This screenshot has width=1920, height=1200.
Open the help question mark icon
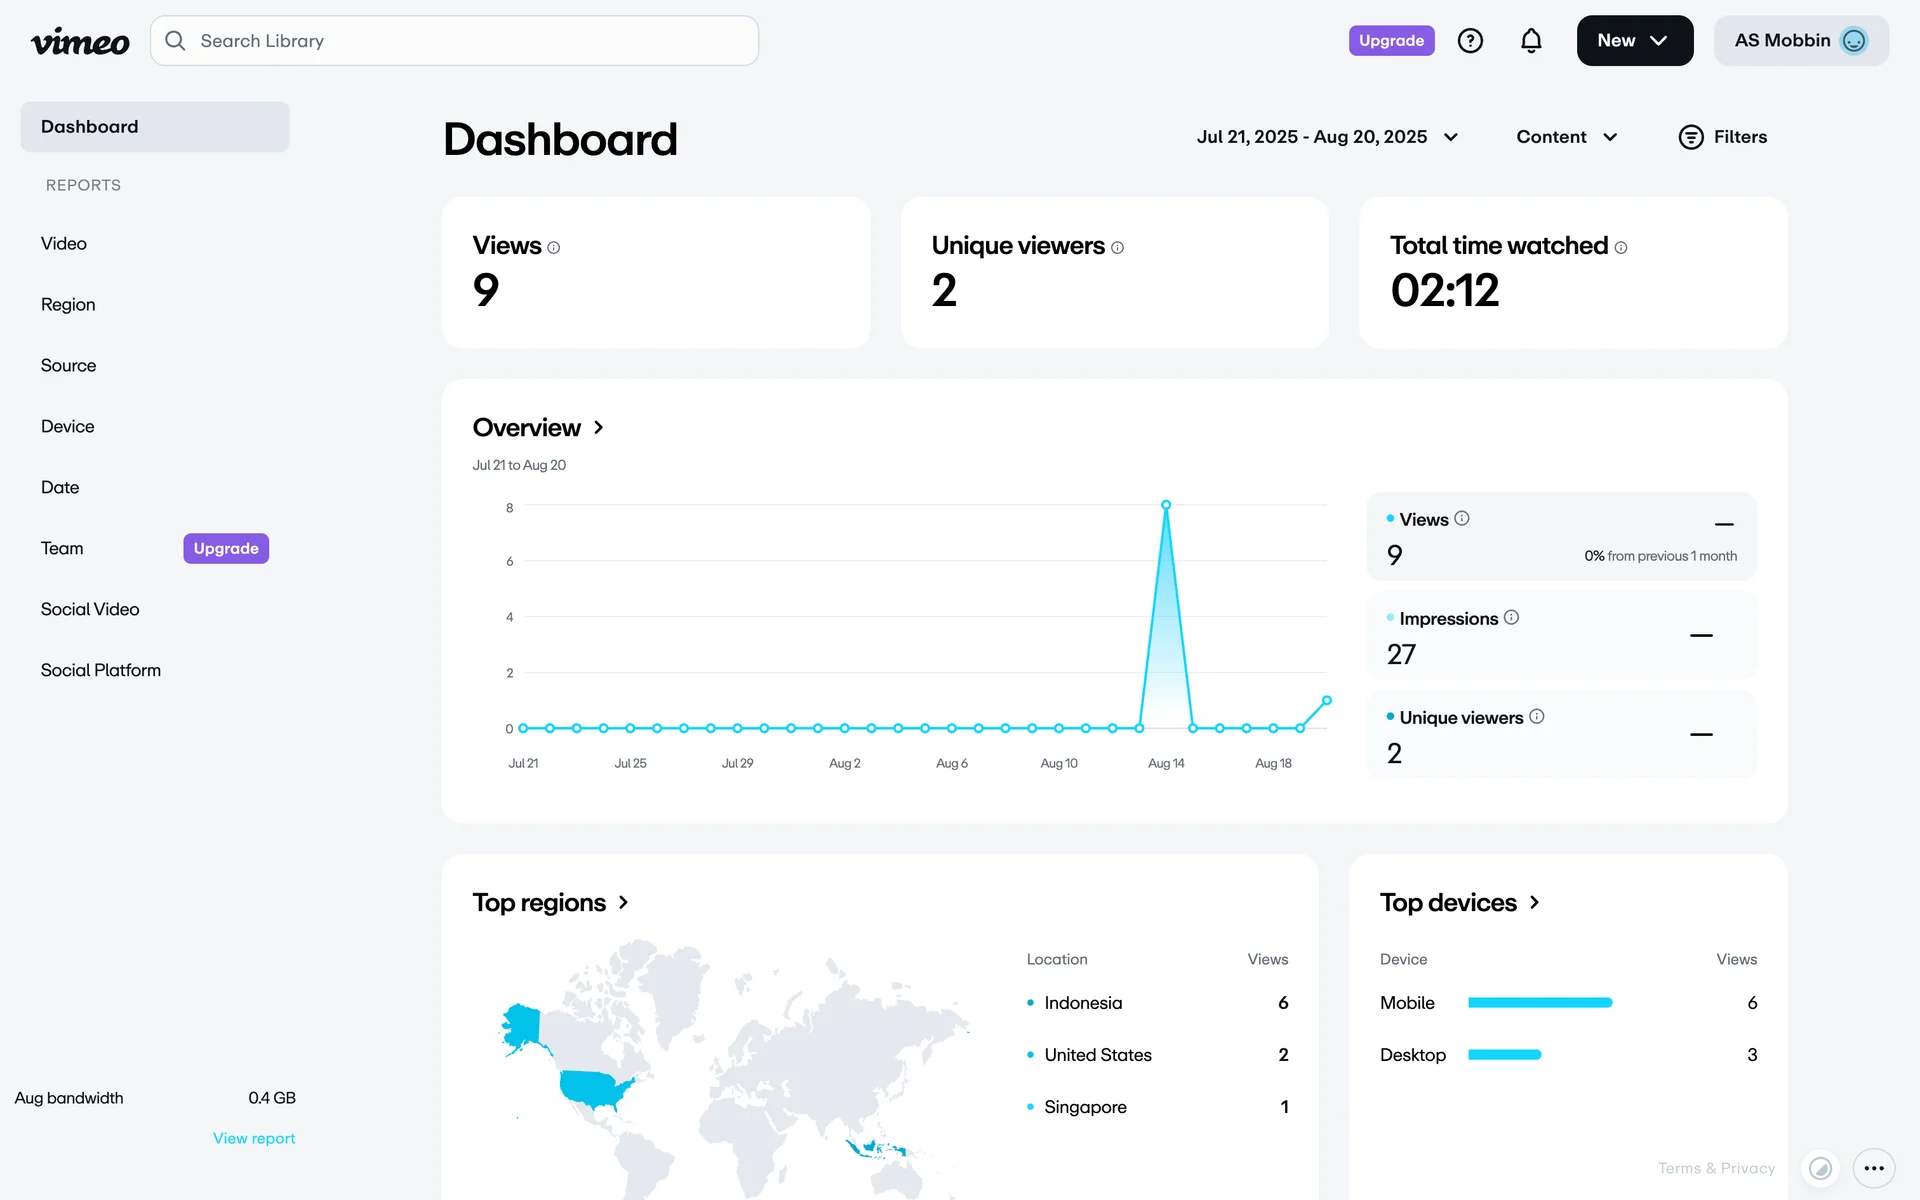[1470, 41]
